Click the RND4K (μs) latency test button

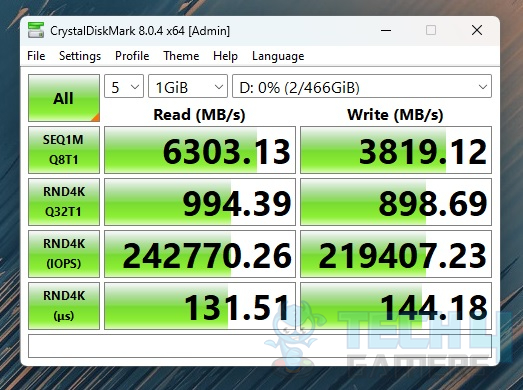tap(64, 306)
